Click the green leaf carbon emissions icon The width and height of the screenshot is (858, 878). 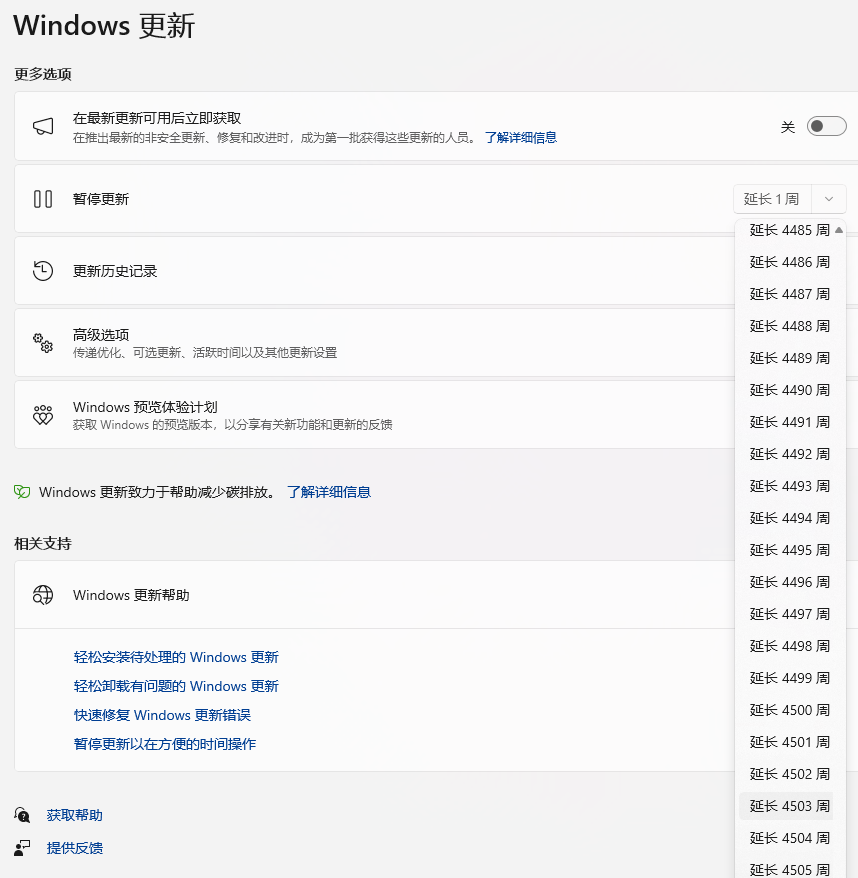[x=22, y=492]
